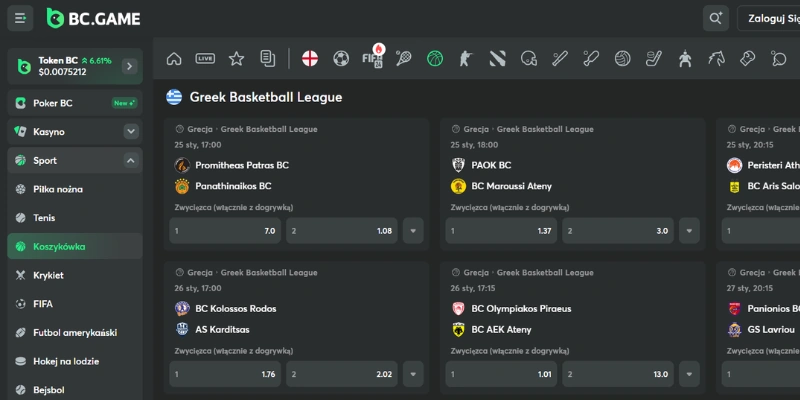Select the MMA fighter icon
This screenshot has width=800, height=400.
pos(685,59)
